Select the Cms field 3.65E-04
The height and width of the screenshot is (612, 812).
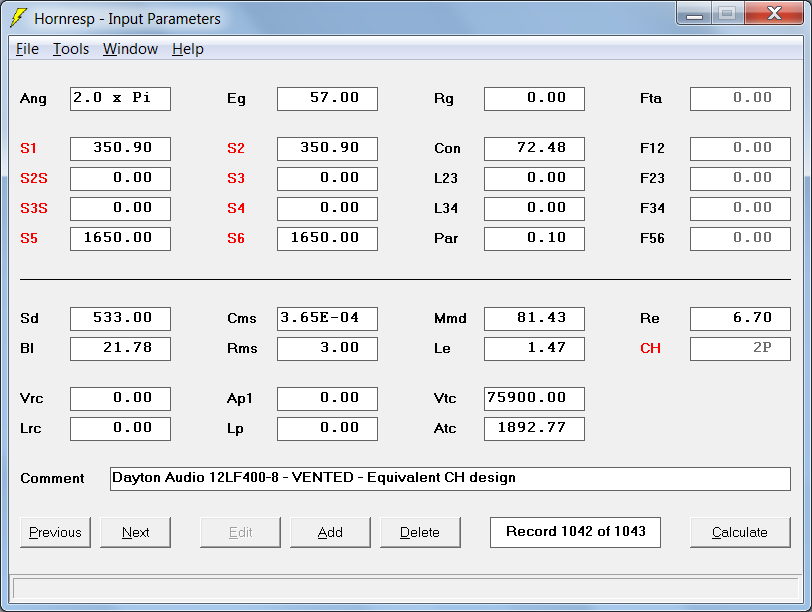pyautogui.click(x=327, y=319)
